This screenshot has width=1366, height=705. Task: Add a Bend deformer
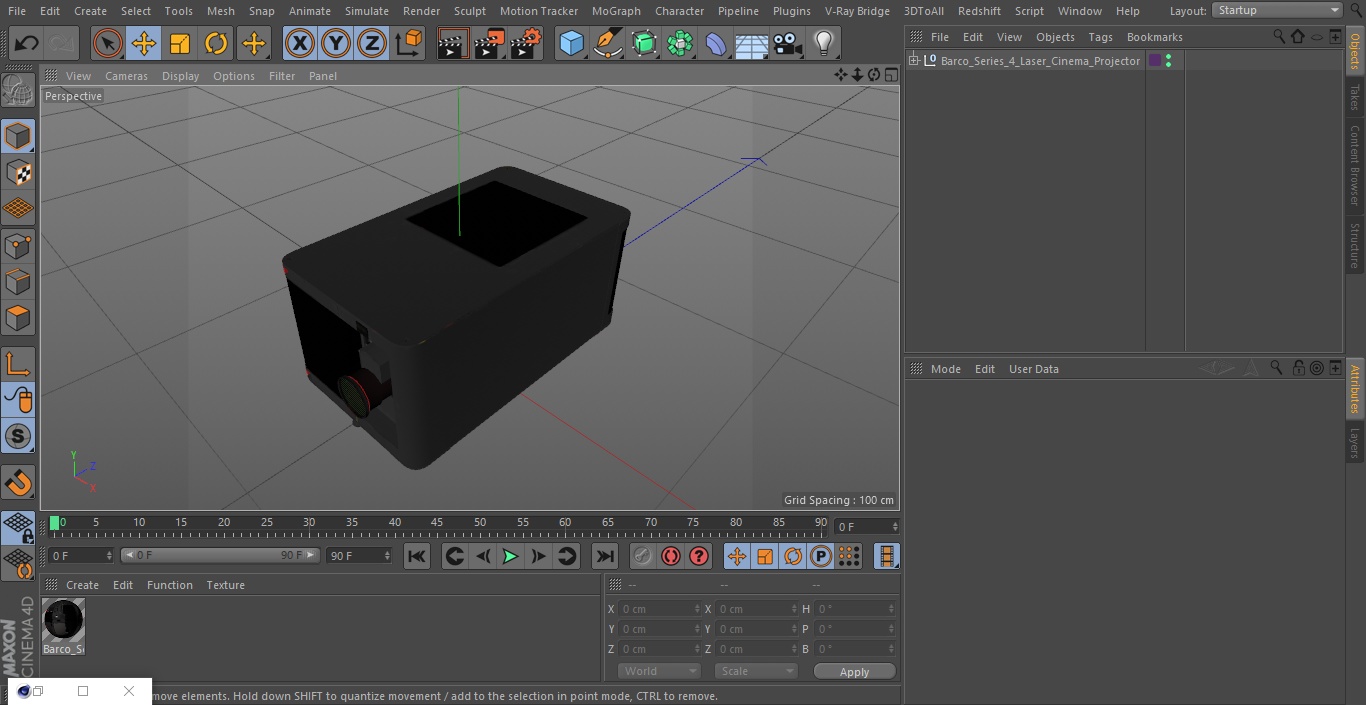pyautogui.click(x=716, y=43)
